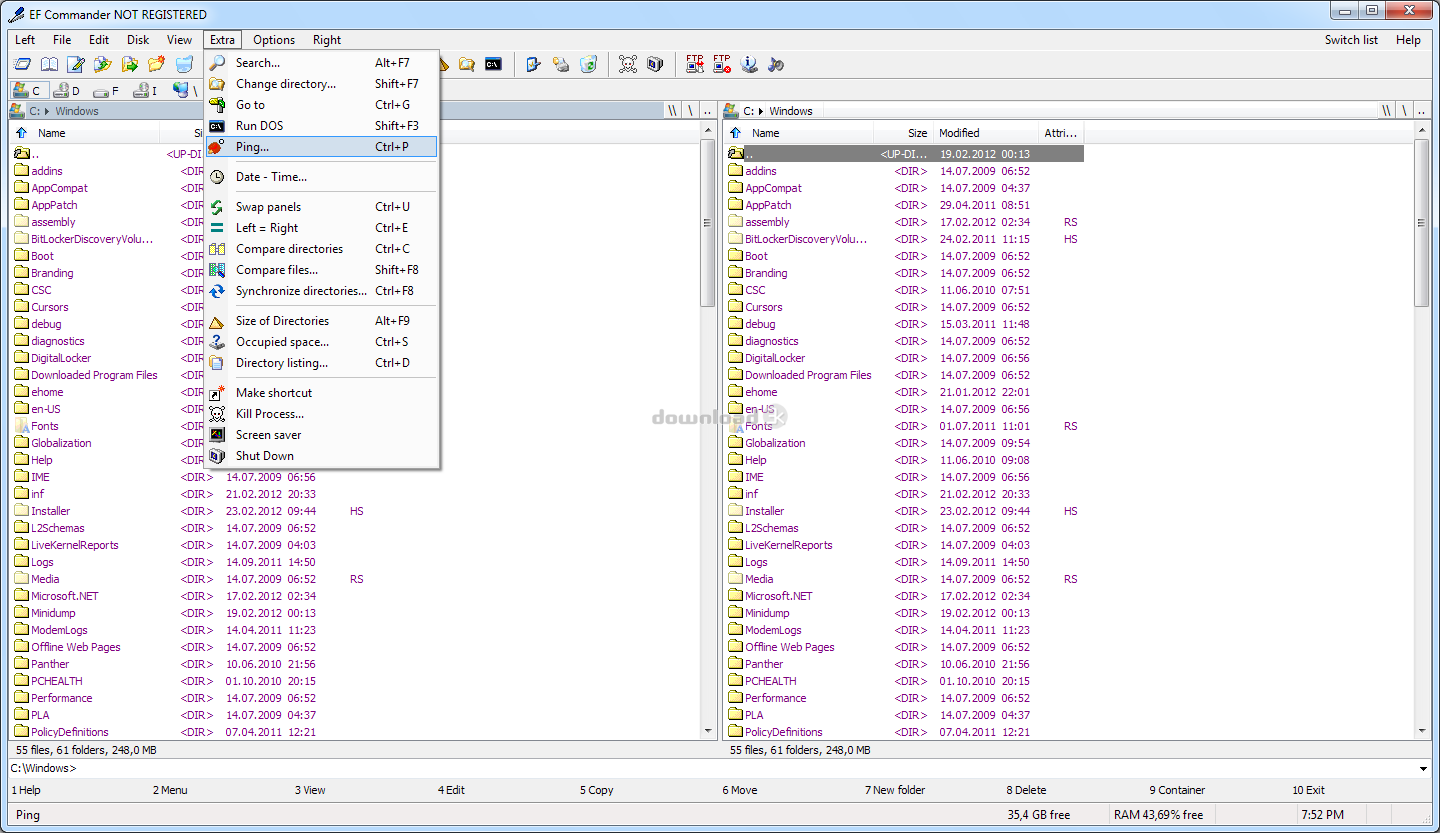Image resolution: width=1440 pixels, height=833 pixels.
Task: Click the 8 Delete function key button
Action: [x=1026, y=790]
